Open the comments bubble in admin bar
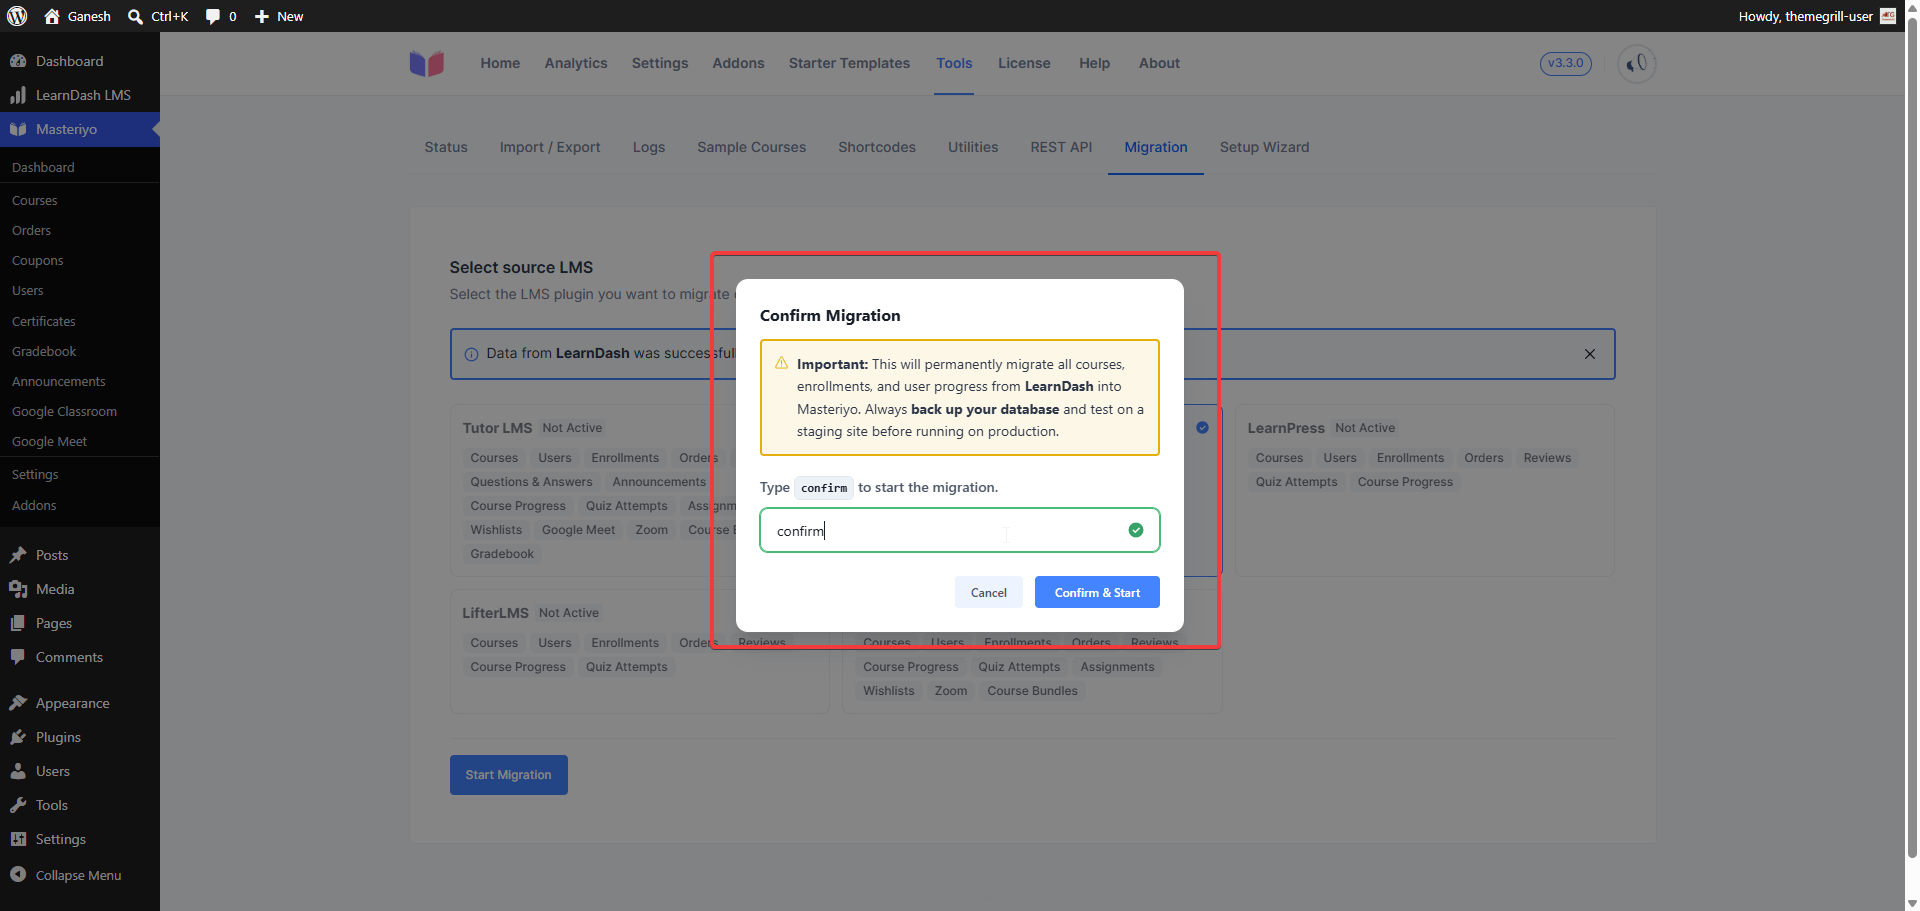This screenshot has width=1920, height=911. pyautogui.click(x=221, y=16)
